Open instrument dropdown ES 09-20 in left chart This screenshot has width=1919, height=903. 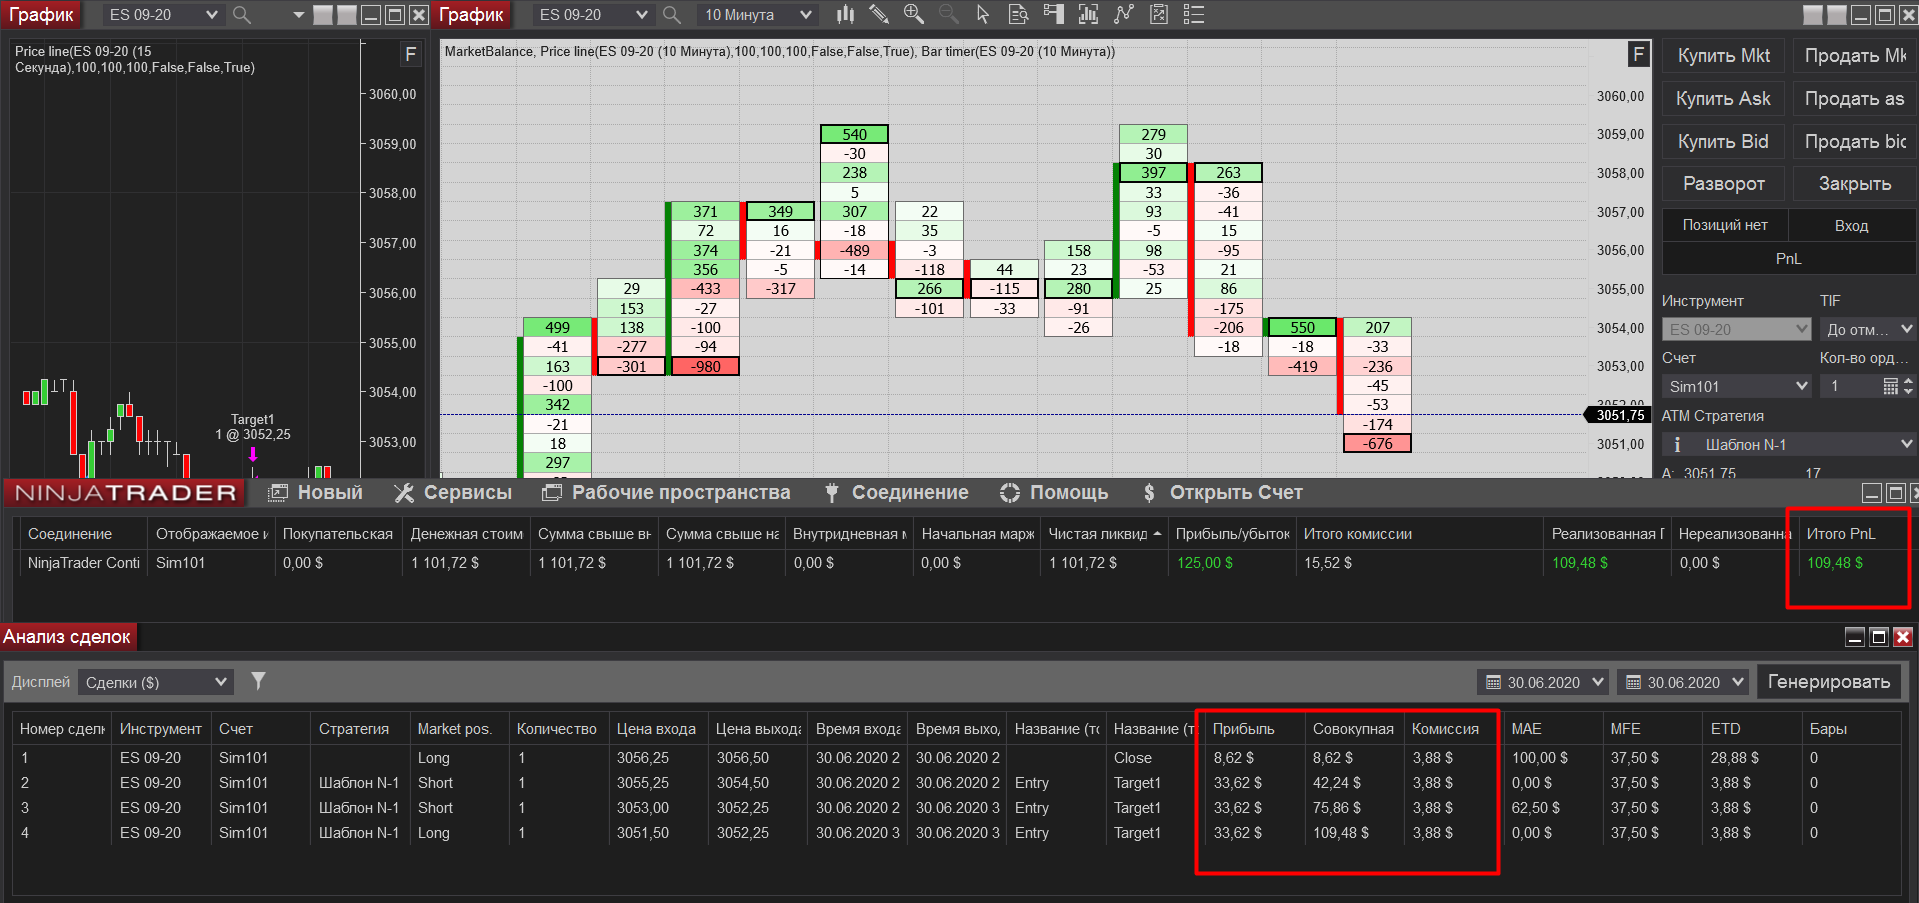(x=163, y=15)
